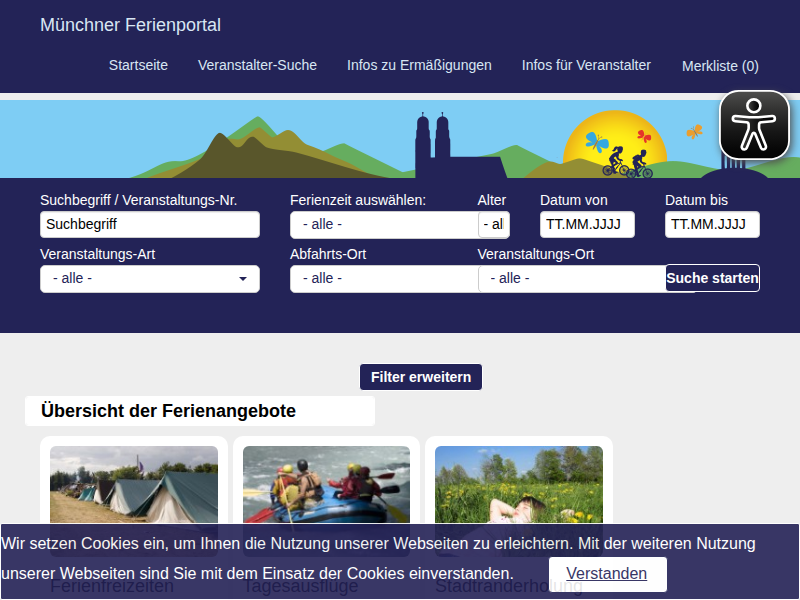The image size is (800, 600).
Task: Expand the Ferienzeit auswählen dropdown
Action: click(x=383, y=224)
